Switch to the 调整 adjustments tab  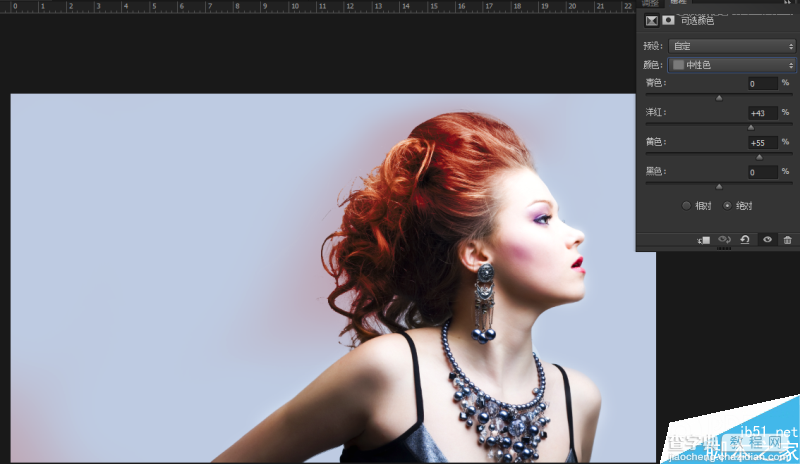(650, 3)
